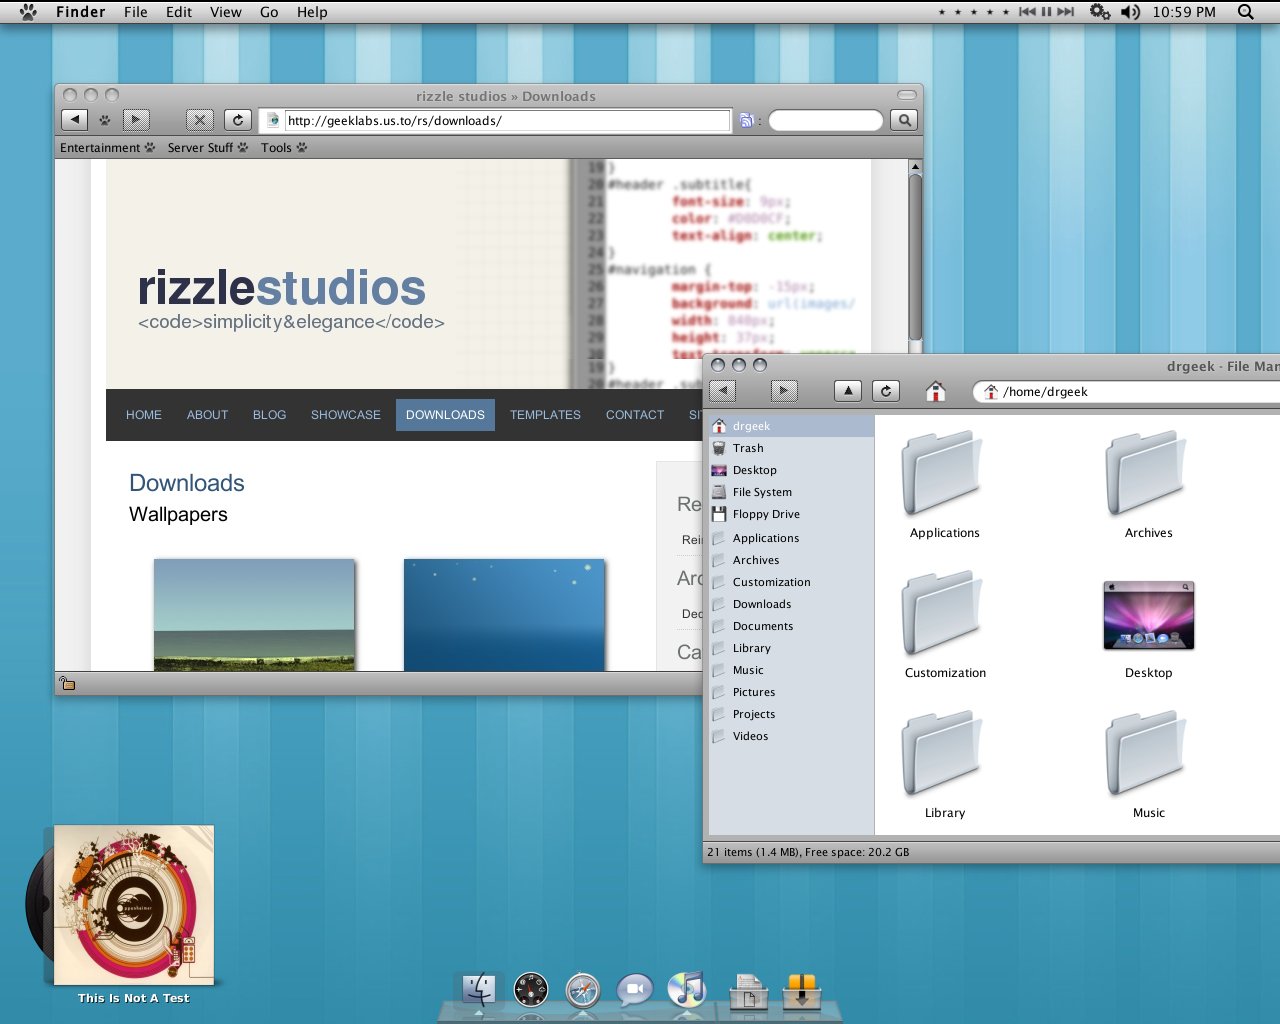Open the SHOWCASE nav link
Screen dimensions: 1280x1024
(346, 415)
